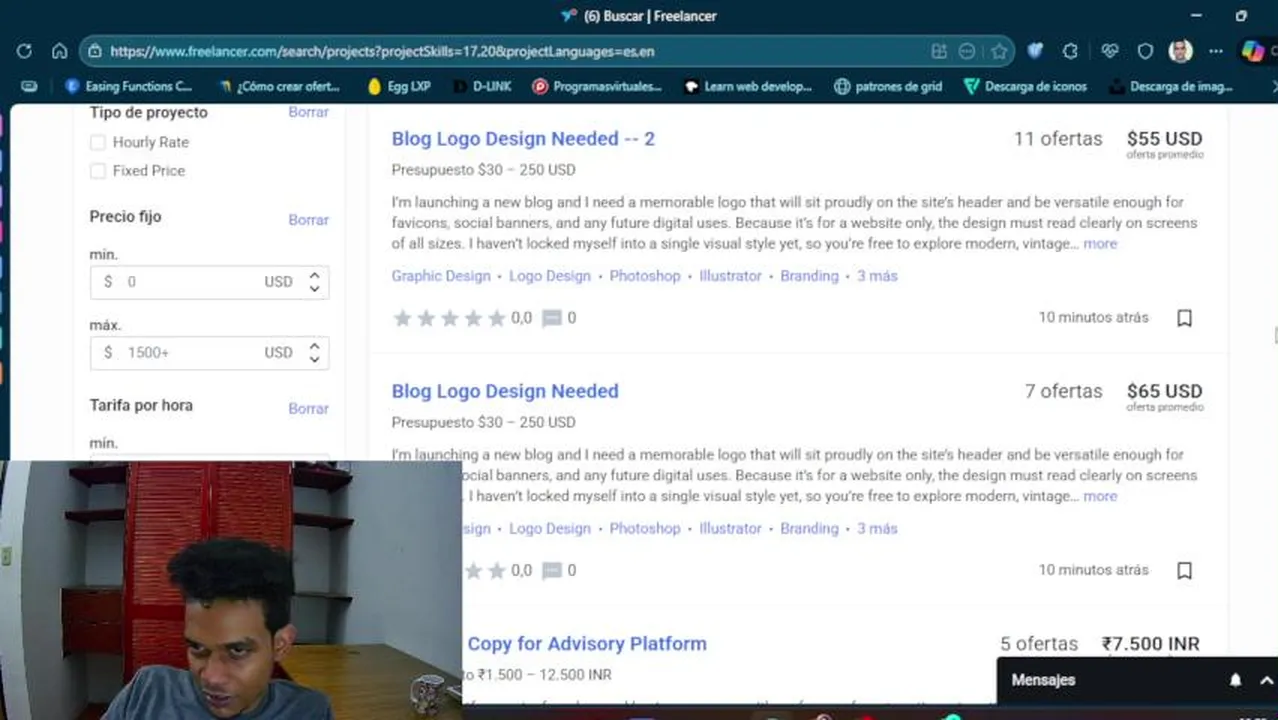This screenshot has width=1278, height=720.
Task: Expand Mensajes panel with chevron arrow
Action: pos(1266,680)
